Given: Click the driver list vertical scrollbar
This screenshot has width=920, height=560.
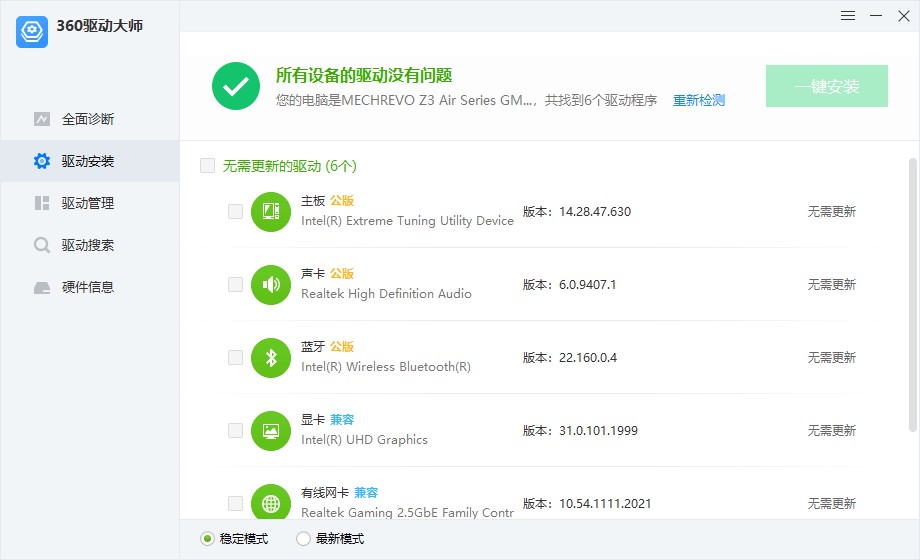Looking at the screenshot, I should pos(912,295).
